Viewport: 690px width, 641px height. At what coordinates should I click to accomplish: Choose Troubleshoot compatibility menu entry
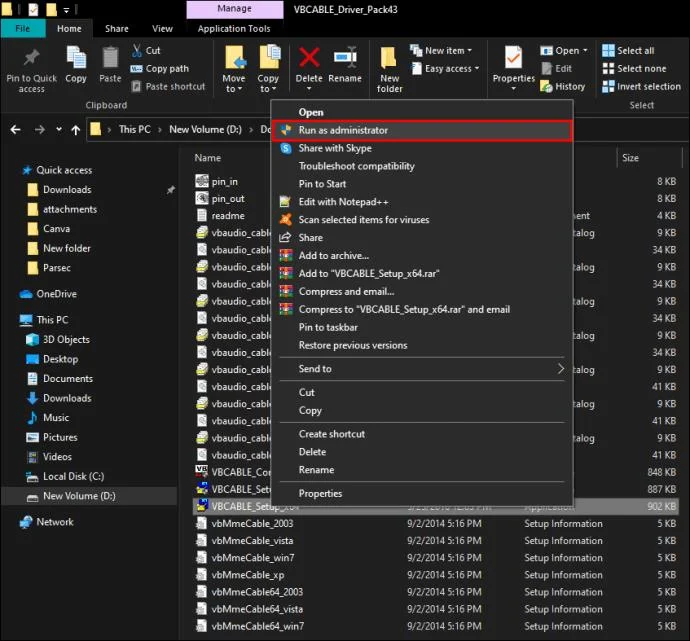click(422, 166)
